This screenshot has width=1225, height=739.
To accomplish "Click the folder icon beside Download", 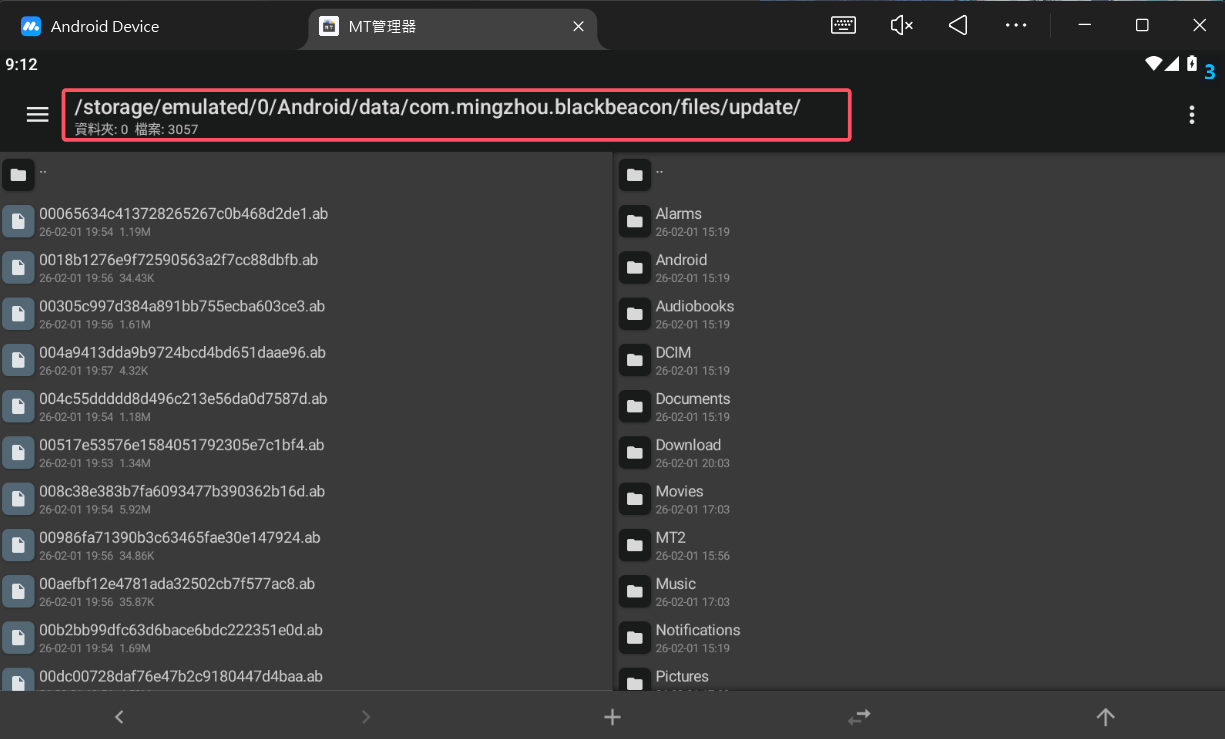I will point(634,452).
